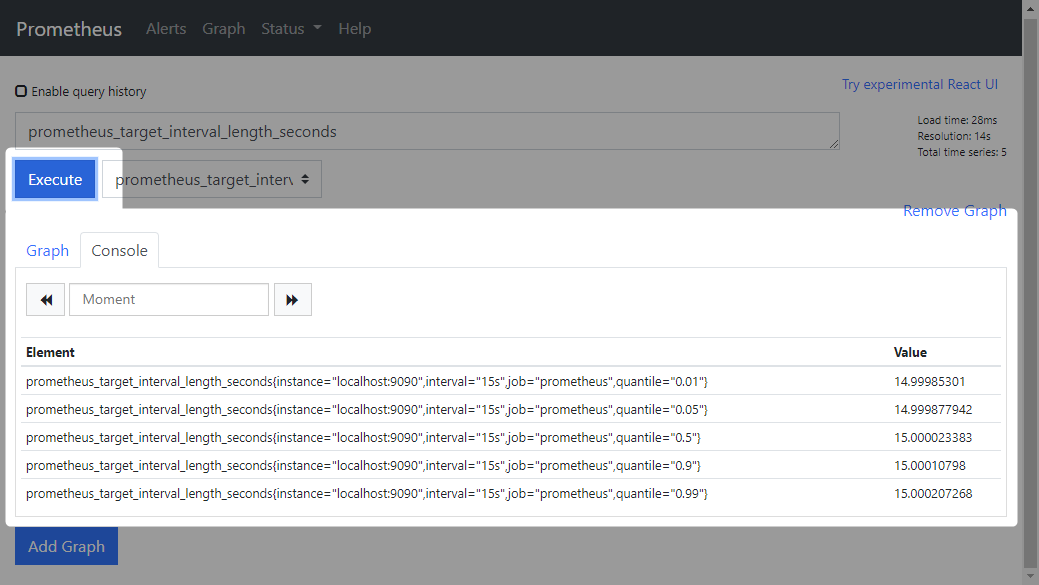The width and height of the screenshot is (1039, 585).
Task: Select row with quantile="0.01"
Action: coord(511,382)
